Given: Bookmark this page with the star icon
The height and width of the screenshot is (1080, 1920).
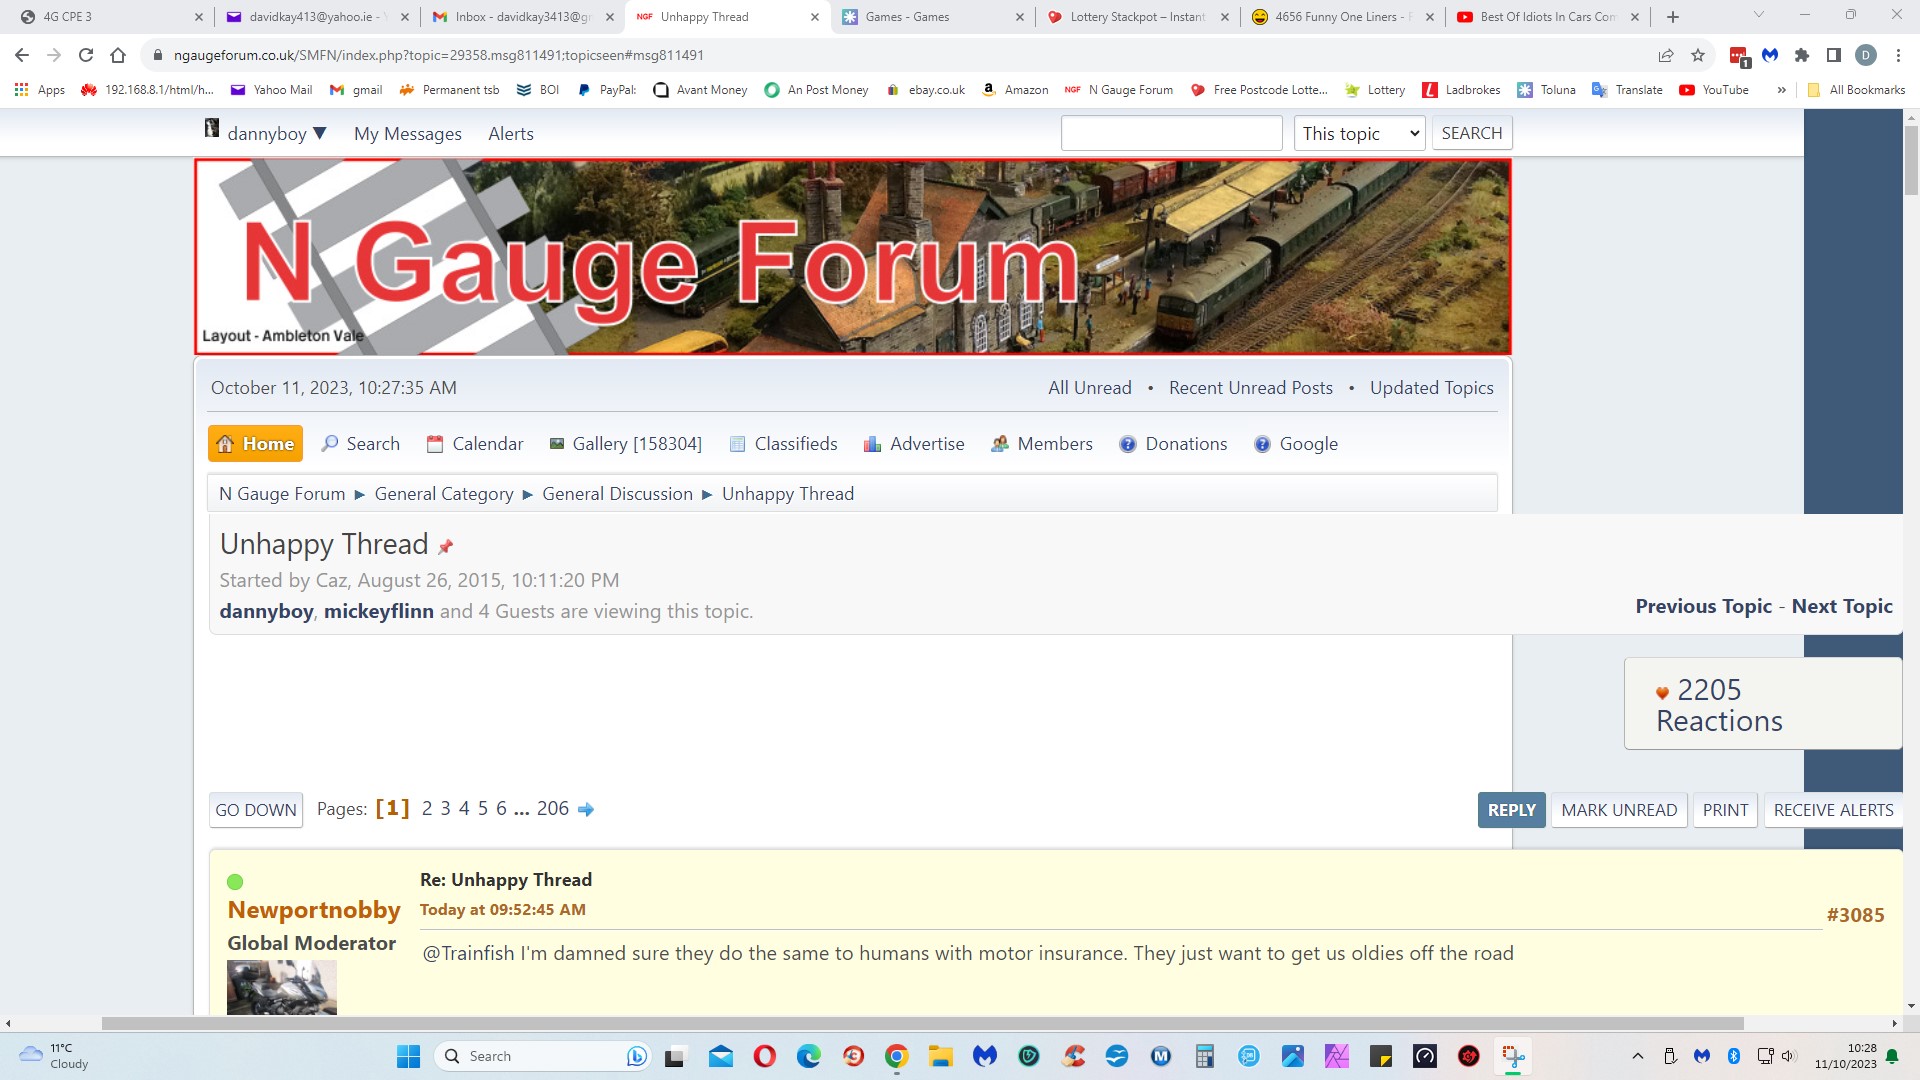Looking at the screenshot, I should [x=1698, y=55].
